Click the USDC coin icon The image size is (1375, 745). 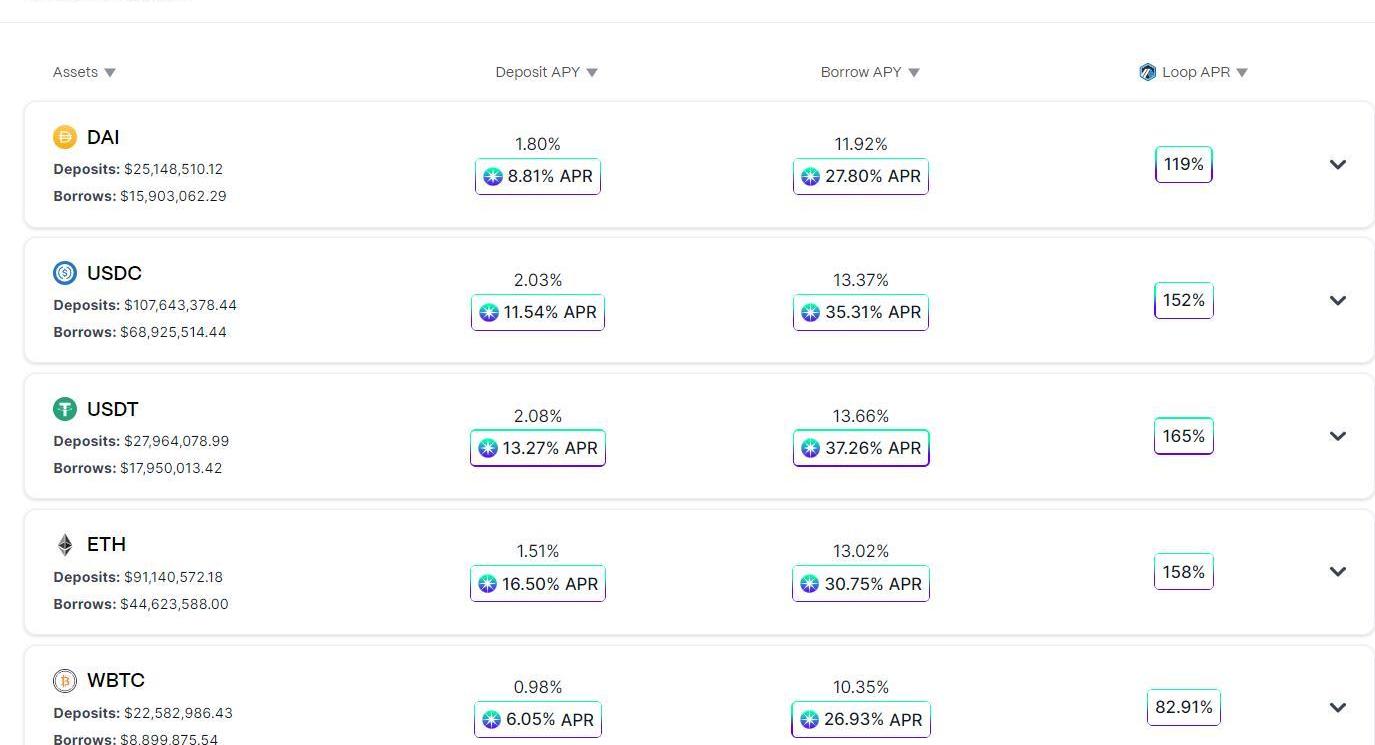point(65,273)
